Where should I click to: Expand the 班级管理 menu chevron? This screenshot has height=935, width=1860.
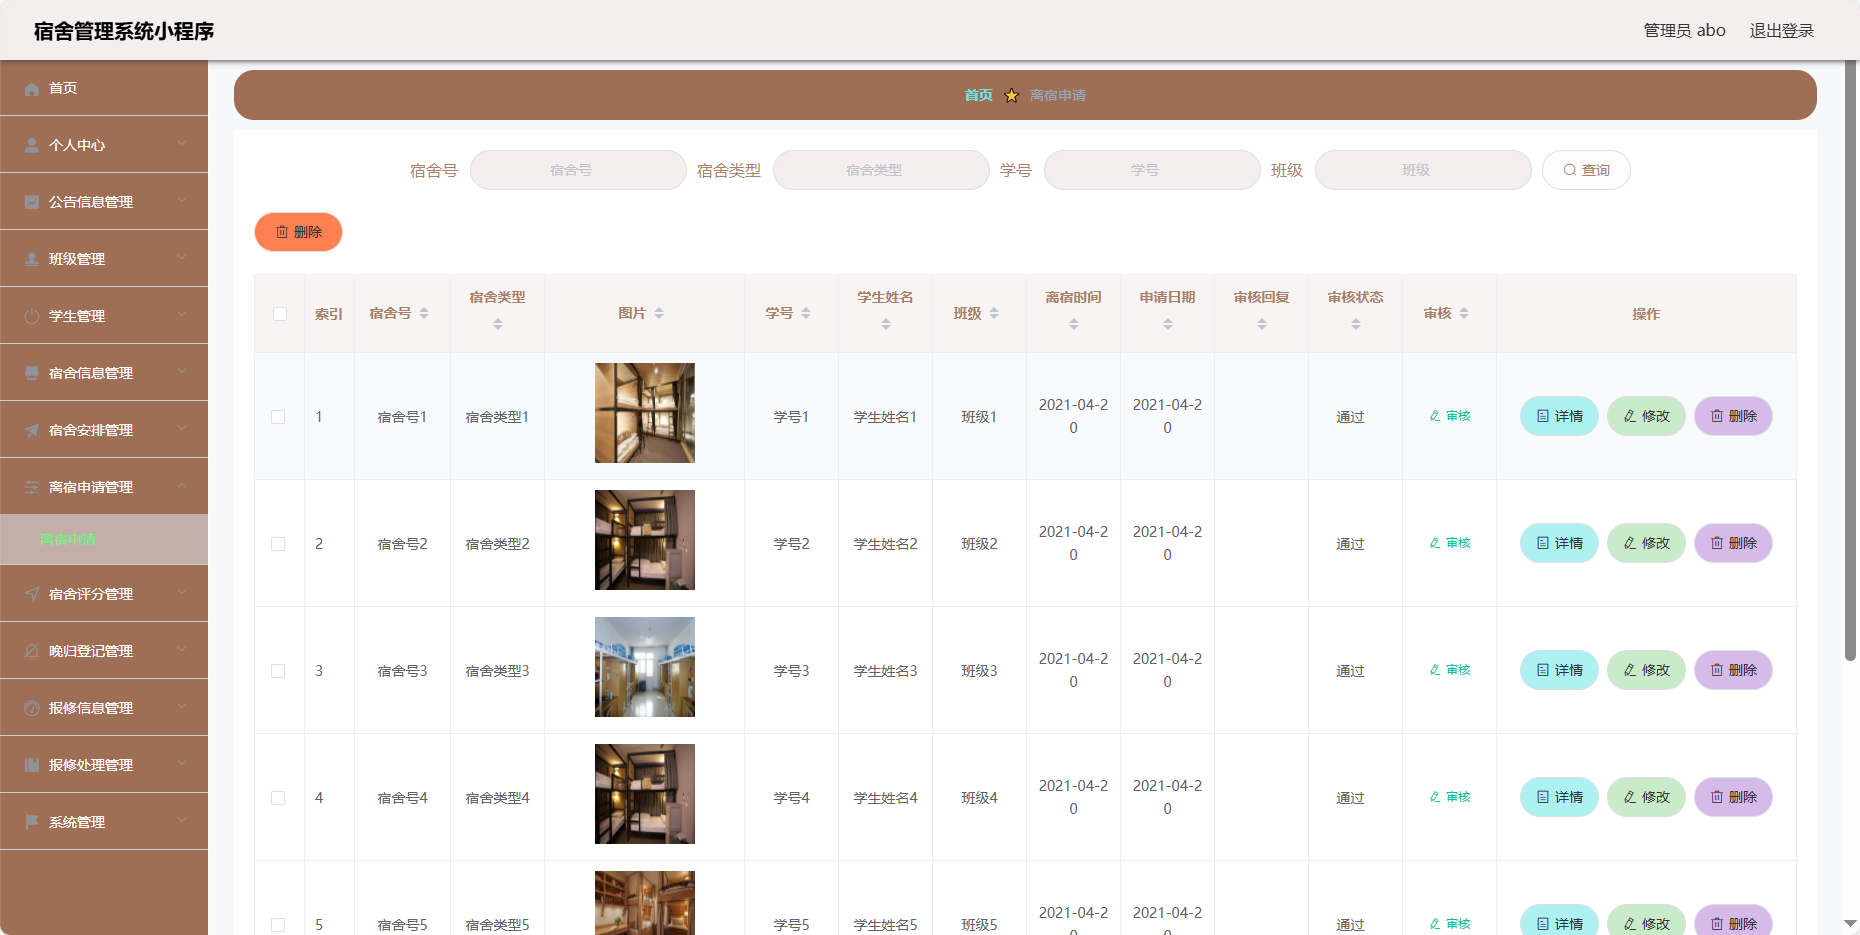(x=182, y=258)
